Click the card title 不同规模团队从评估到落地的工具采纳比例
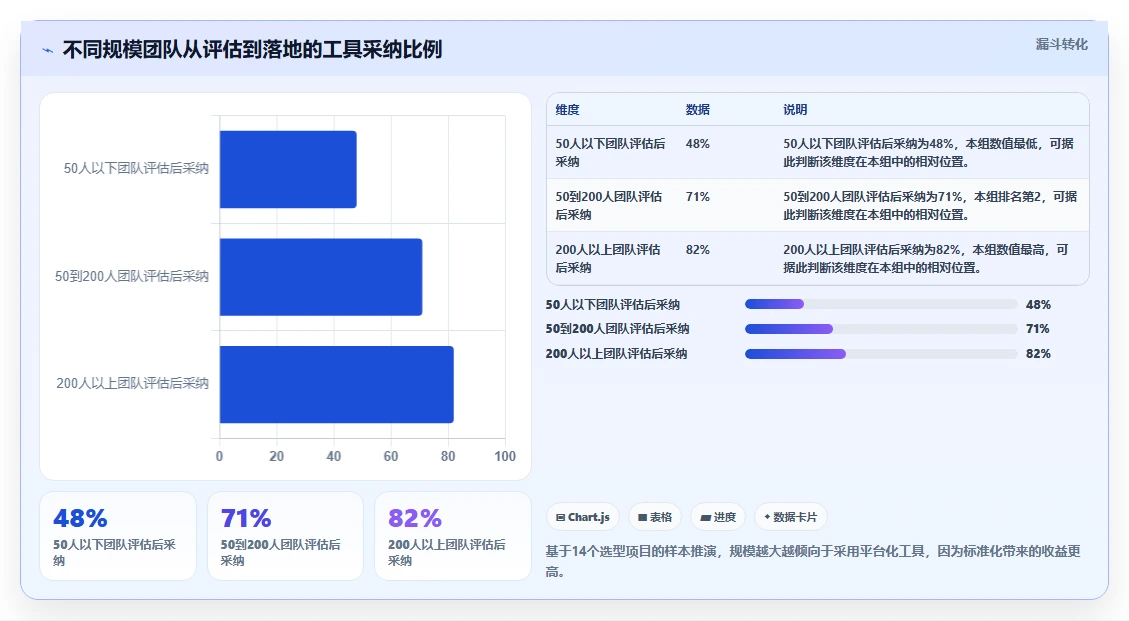This screenshot has width=1129, height=621. 252,50
